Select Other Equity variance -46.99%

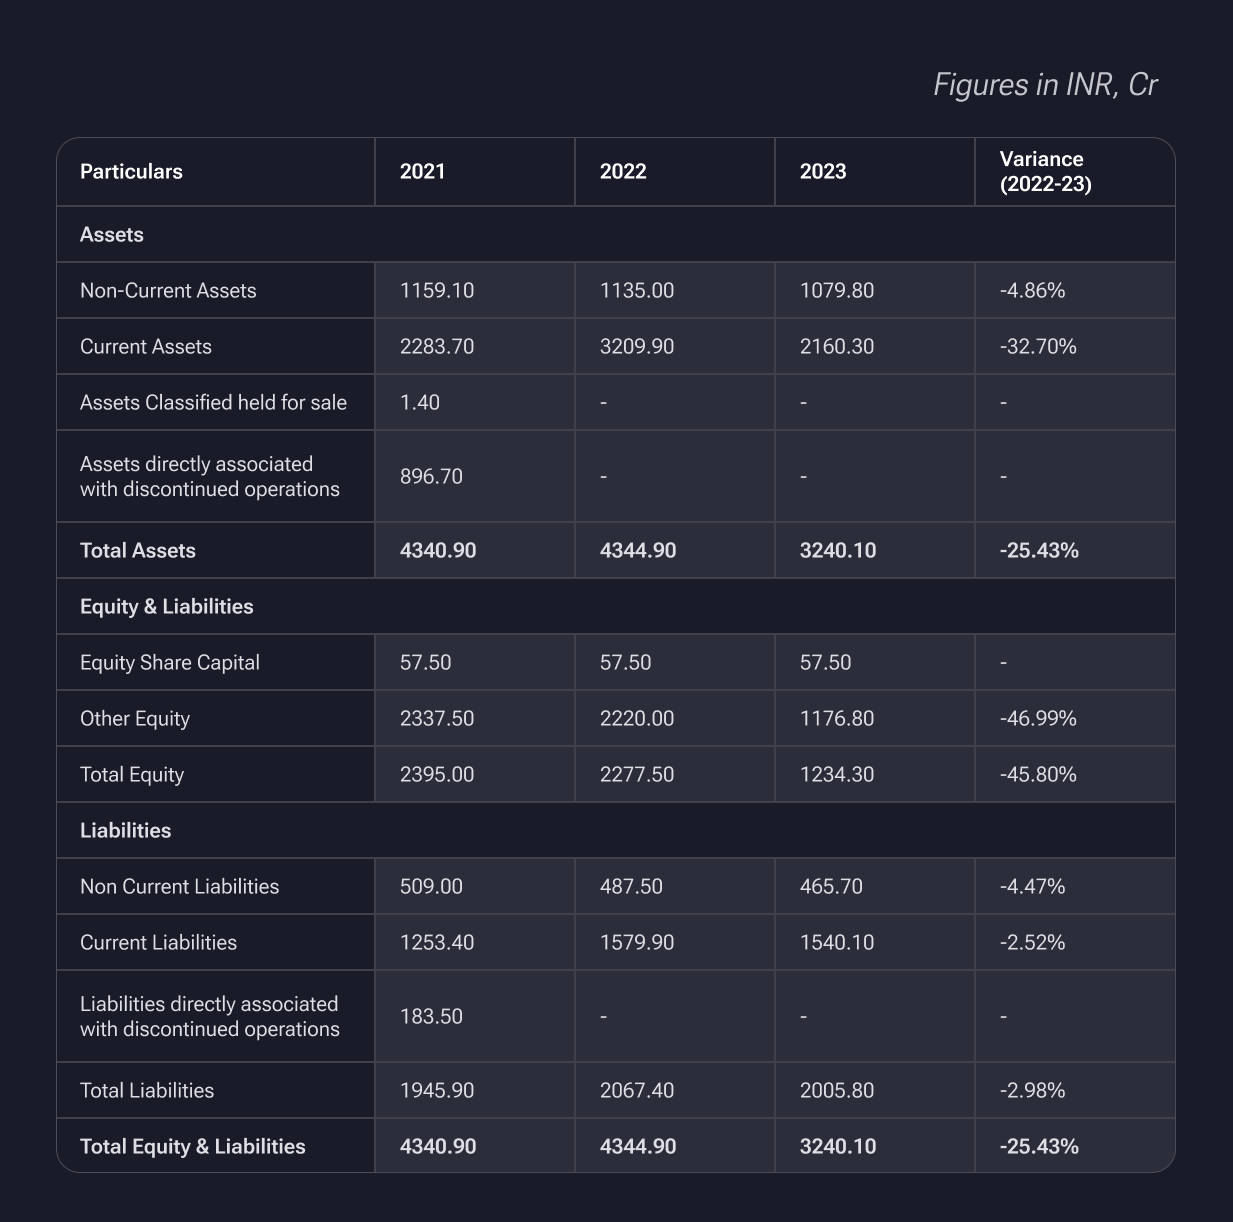point(1038,719)
